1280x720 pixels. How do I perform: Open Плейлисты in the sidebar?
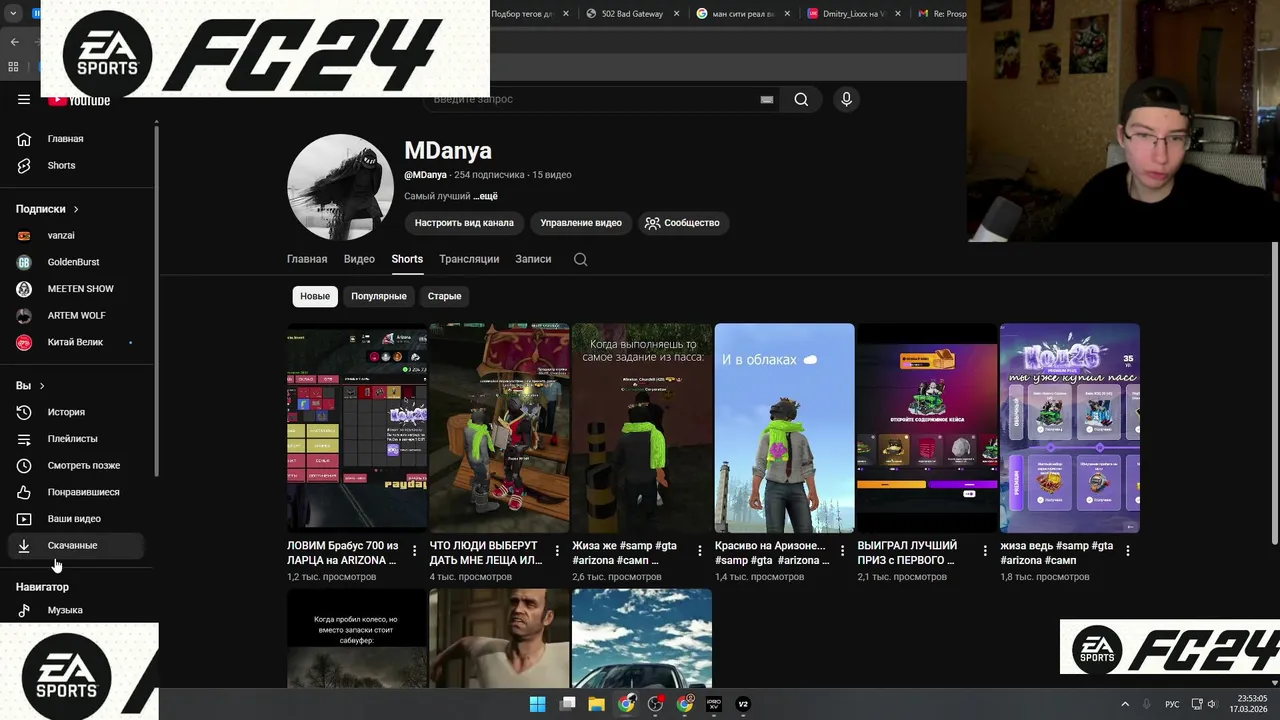[78, 439]
